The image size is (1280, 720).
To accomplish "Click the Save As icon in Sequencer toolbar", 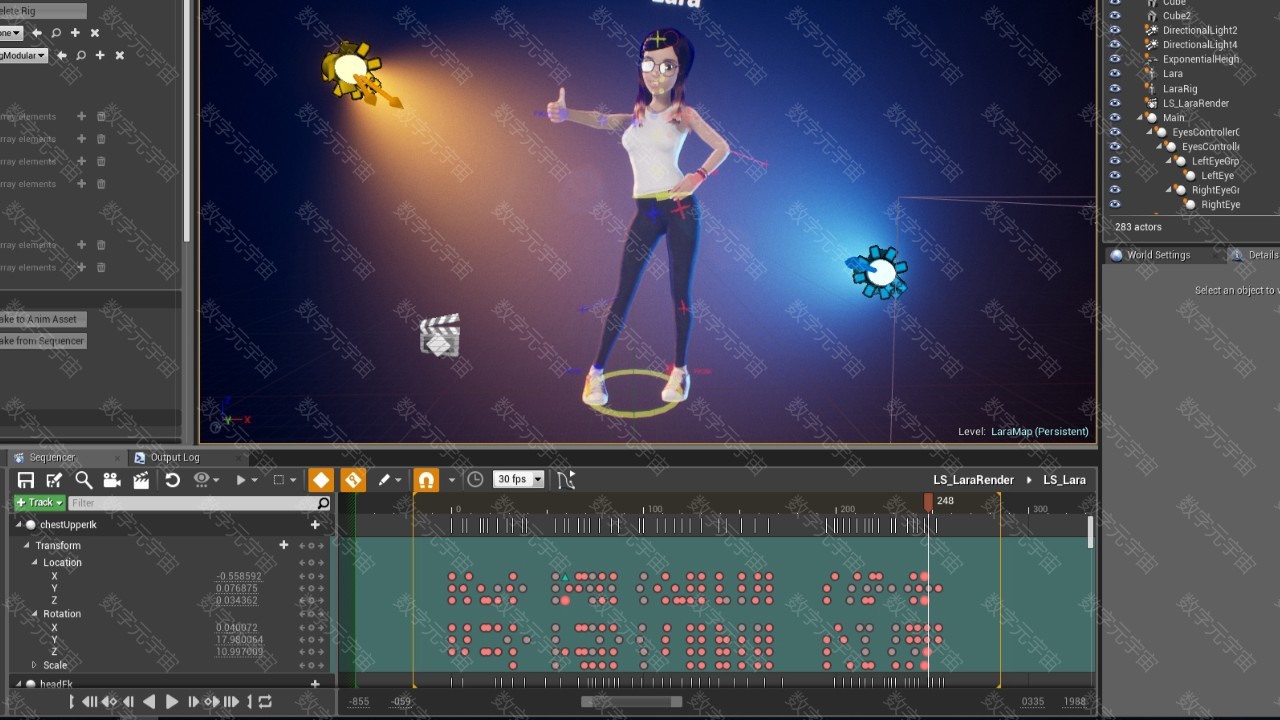I will (54, 480).
